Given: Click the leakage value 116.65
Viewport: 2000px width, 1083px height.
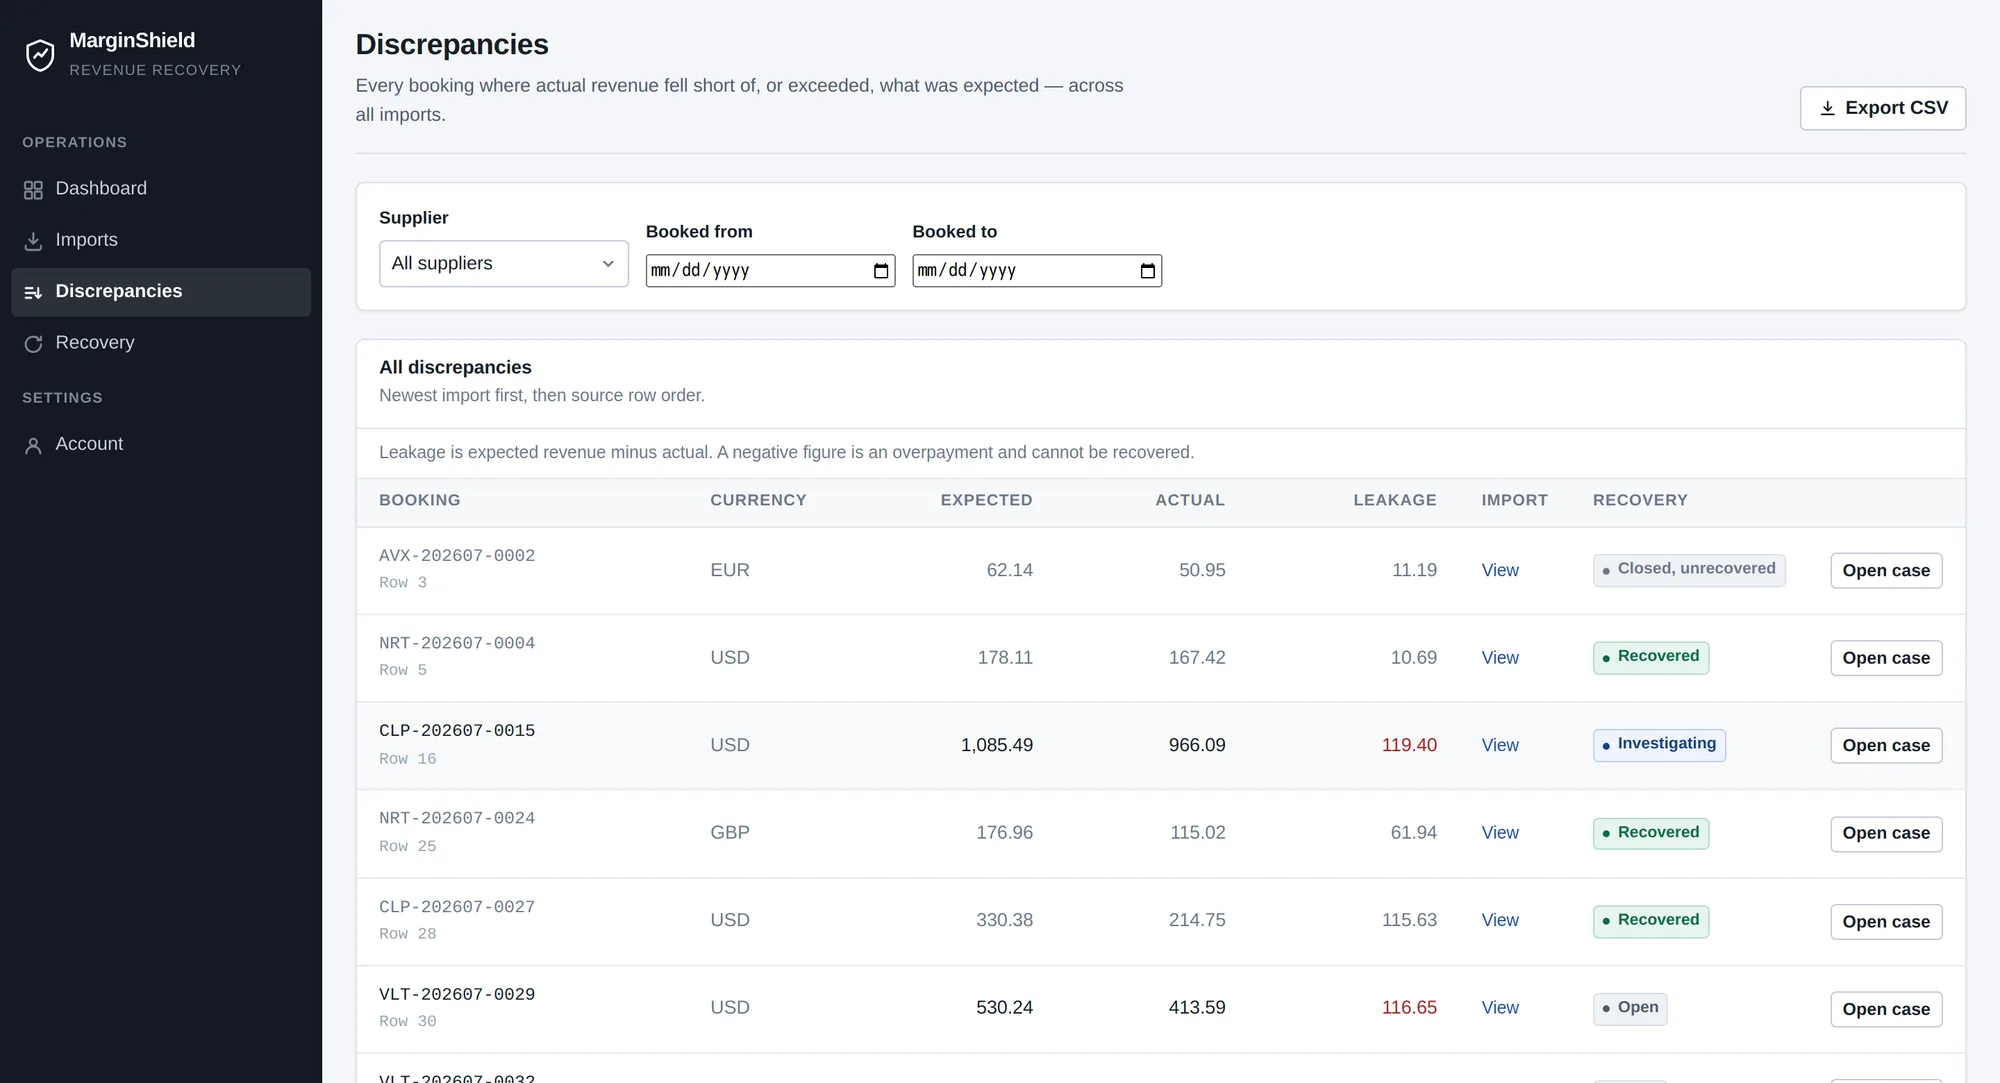Looking at the screenshot, I should point(1409,1008).
